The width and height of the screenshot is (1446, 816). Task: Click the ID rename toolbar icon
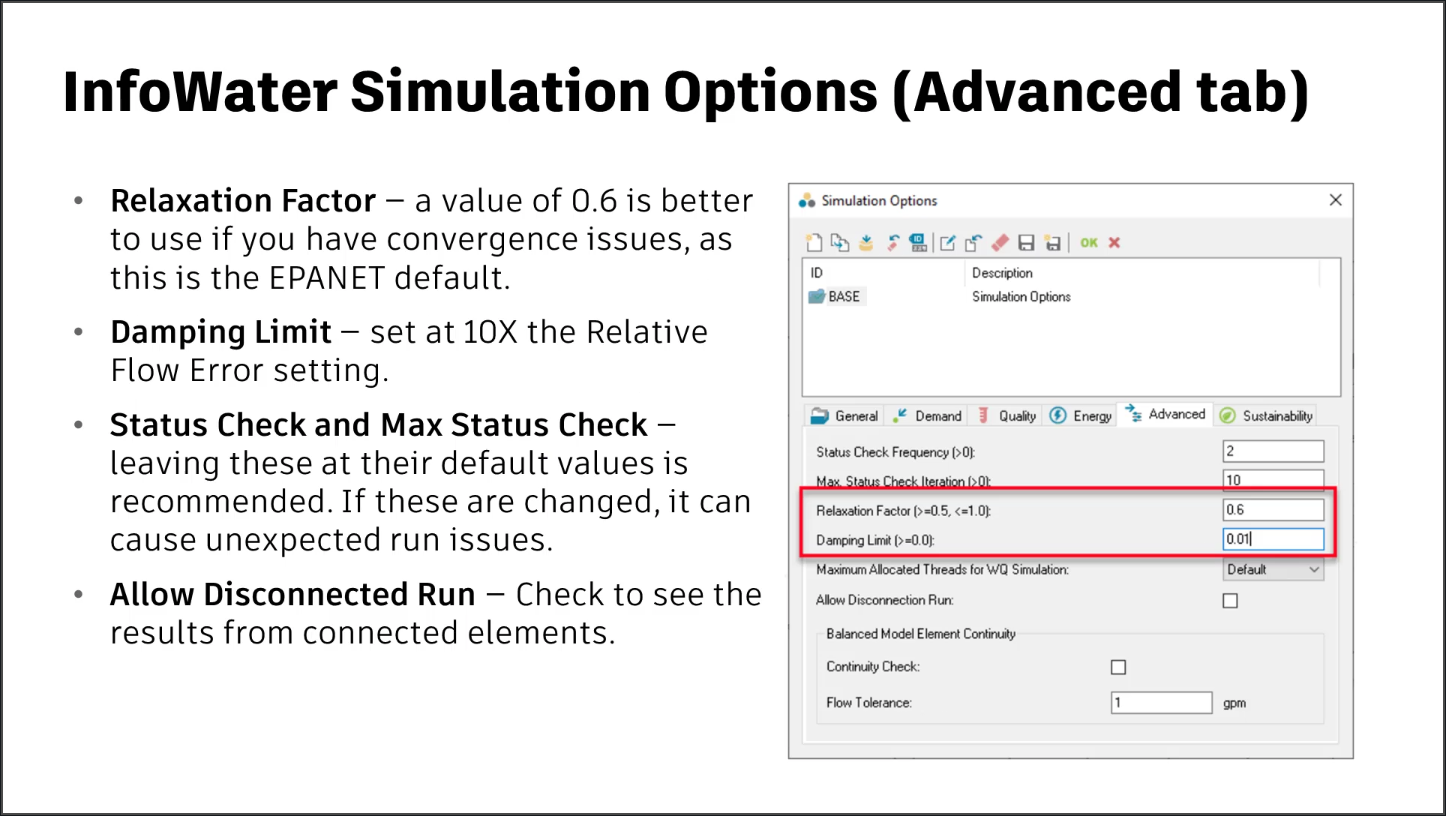coord(917,242)
